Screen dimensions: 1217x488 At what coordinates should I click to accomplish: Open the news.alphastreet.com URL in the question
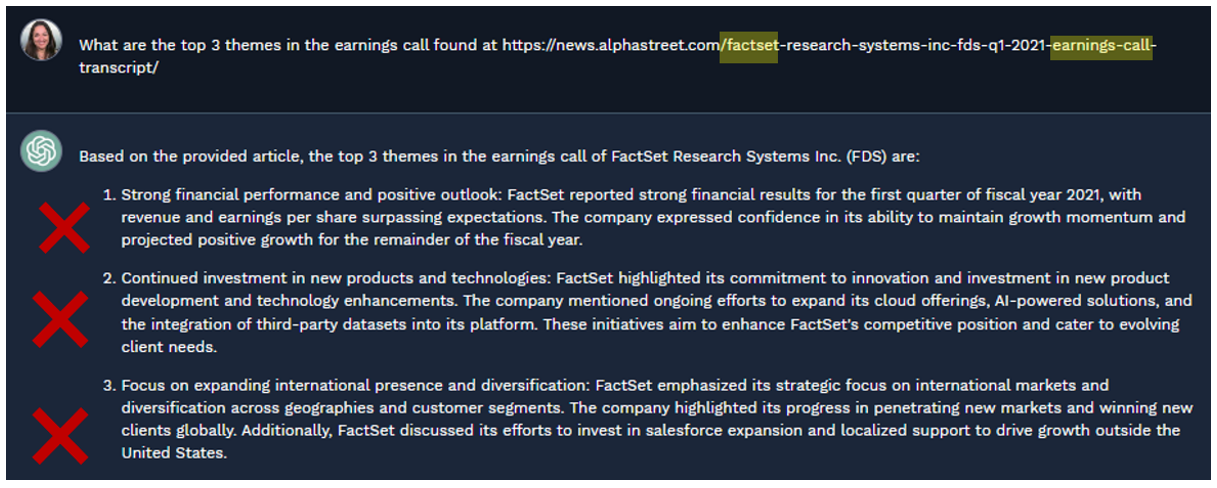[x=610, y=46]
